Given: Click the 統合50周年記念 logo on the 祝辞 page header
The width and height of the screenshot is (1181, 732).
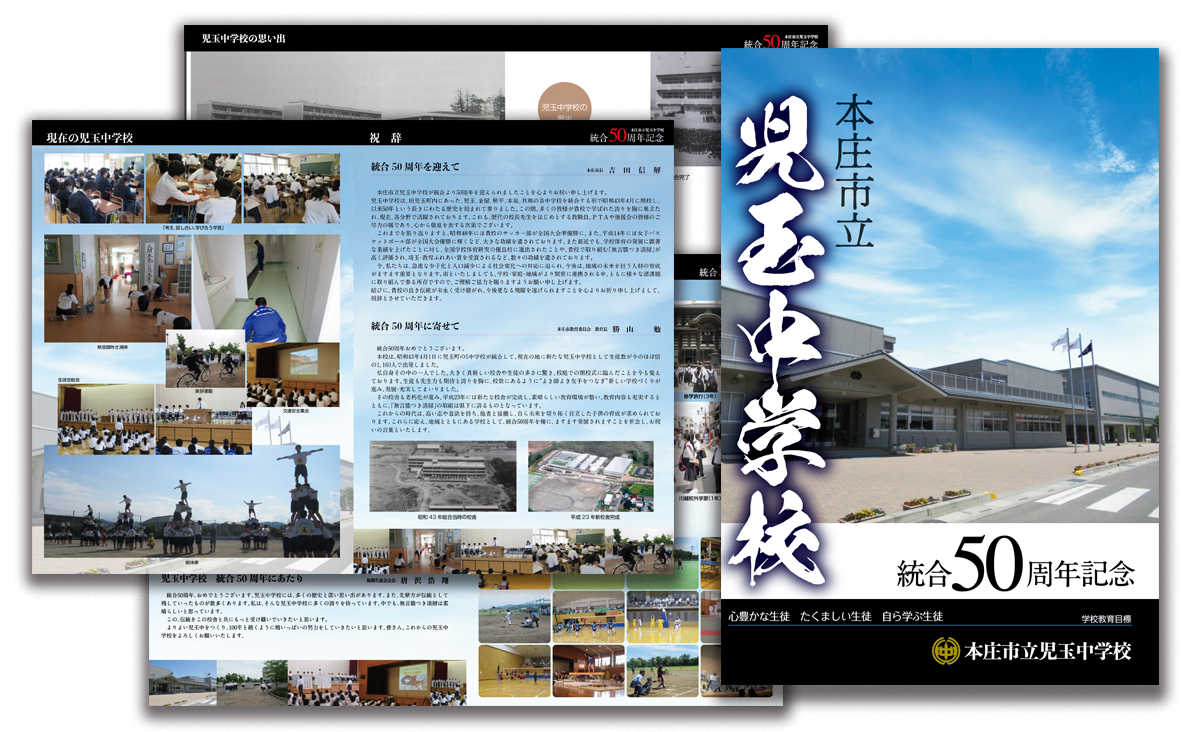Looking at the screenshot, I should pos(627,135).
